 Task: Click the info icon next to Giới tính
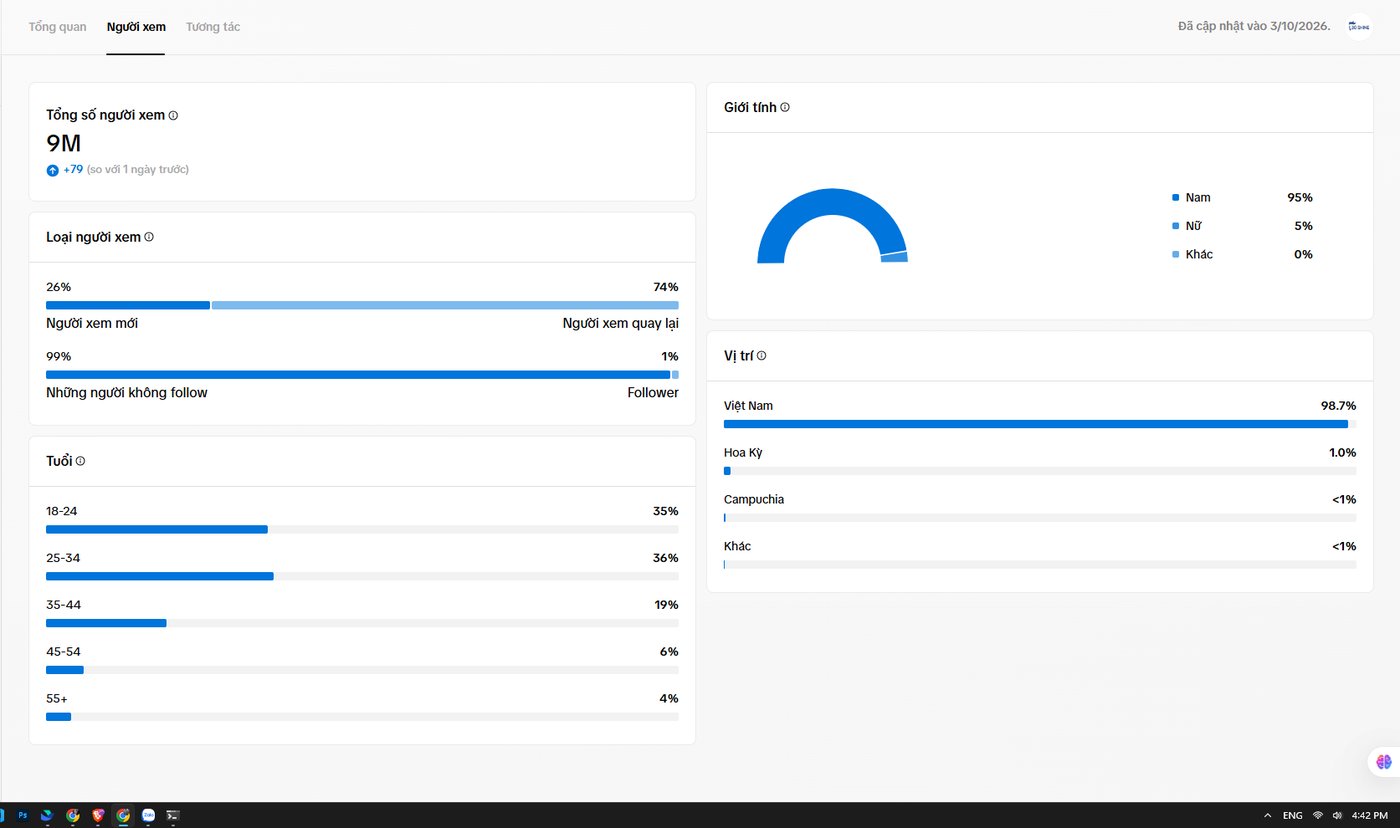point(785,107)
